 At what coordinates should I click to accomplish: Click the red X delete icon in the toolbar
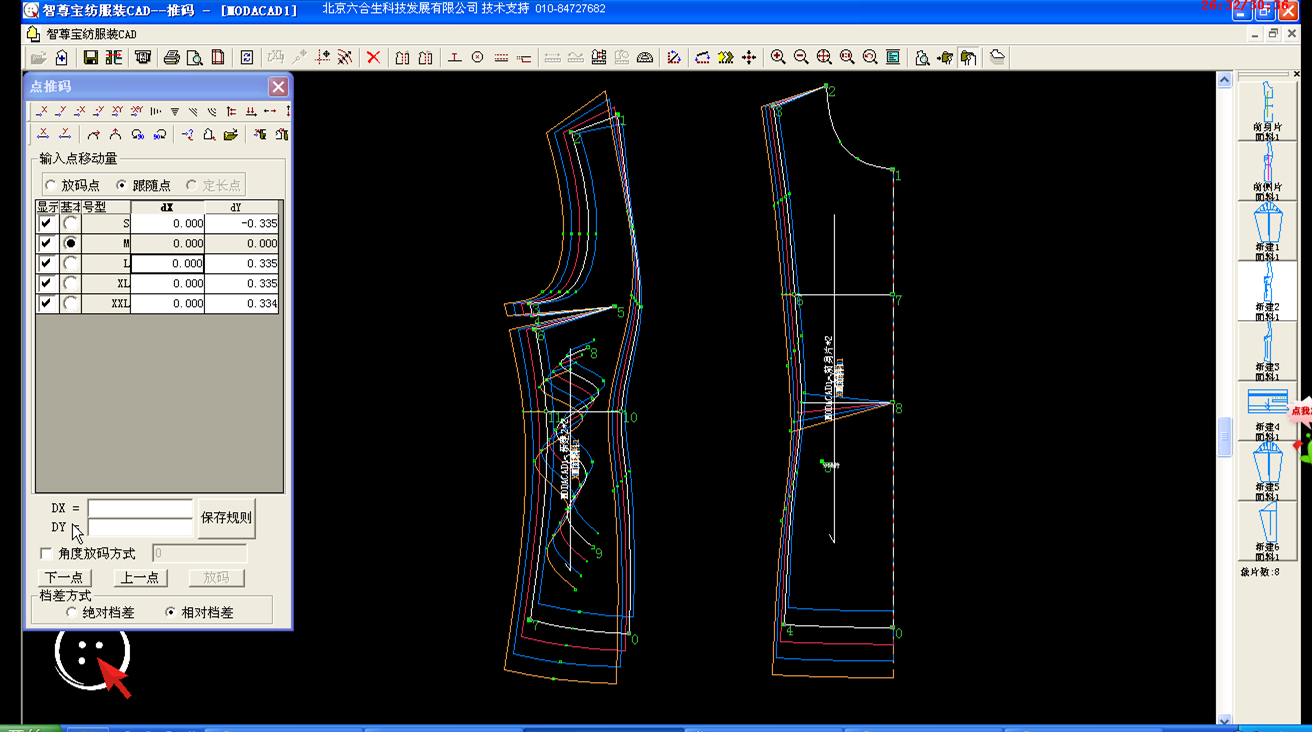pos(373,58)
